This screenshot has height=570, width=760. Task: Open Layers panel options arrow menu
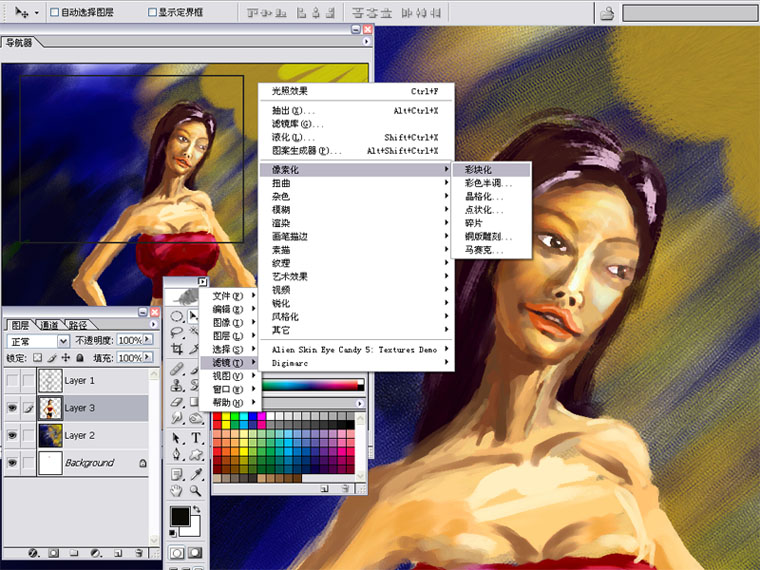point(153,324)
